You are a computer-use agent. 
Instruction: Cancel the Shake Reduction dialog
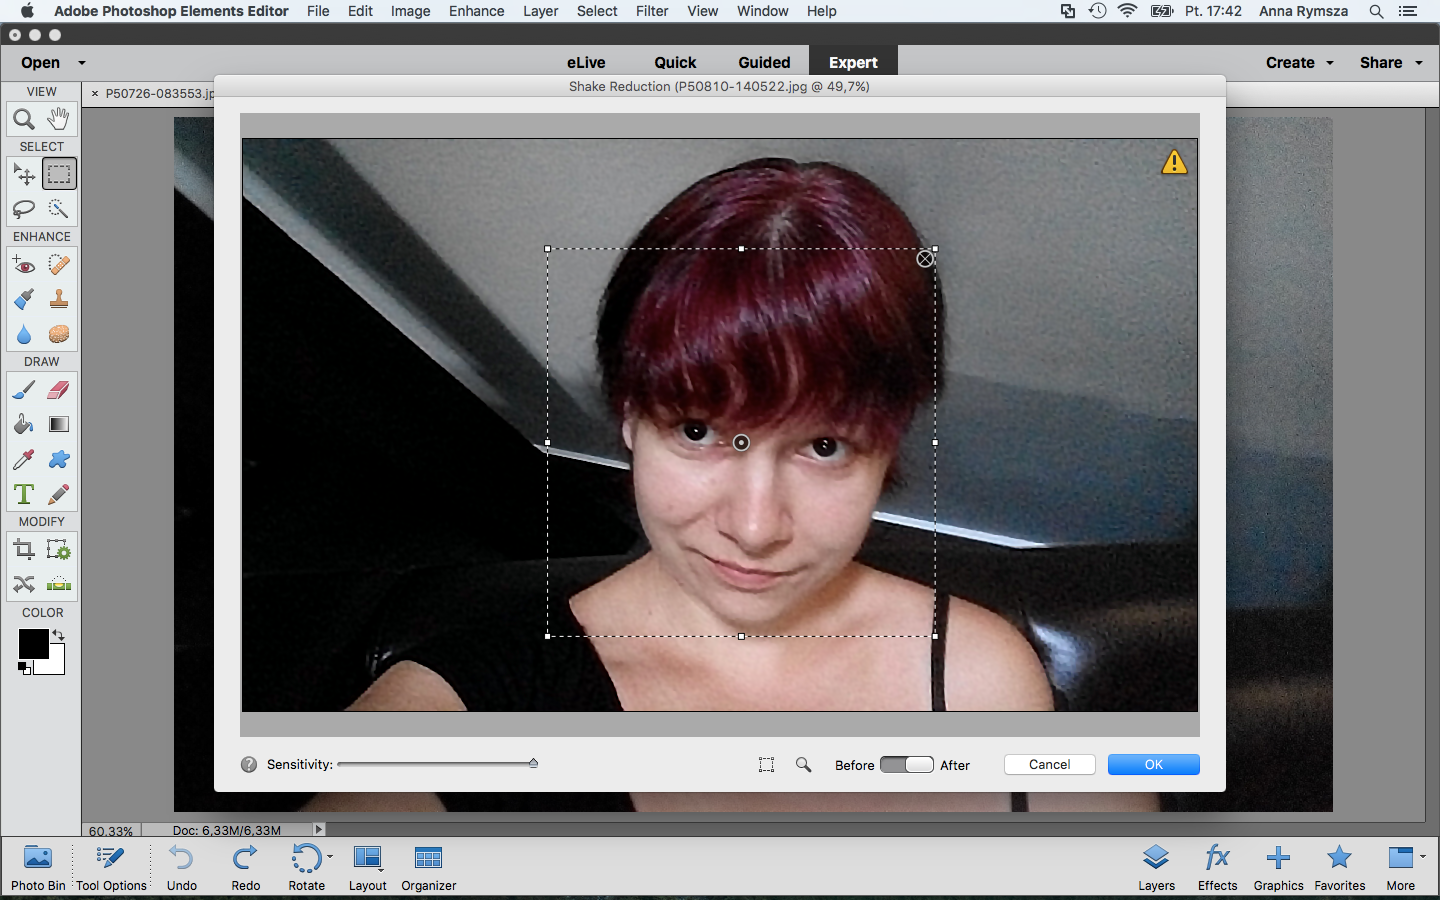pyautogui.click(x=1050, y=765)
